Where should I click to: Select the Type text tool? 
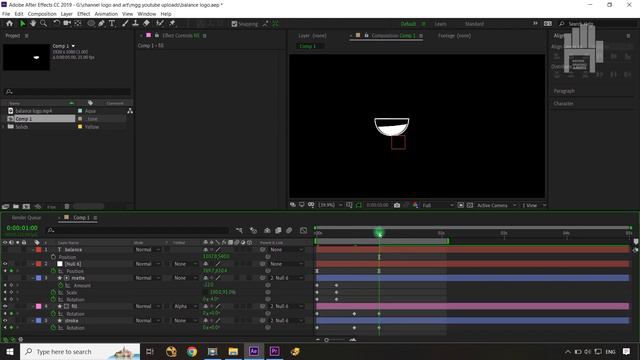tap(111, 24)
